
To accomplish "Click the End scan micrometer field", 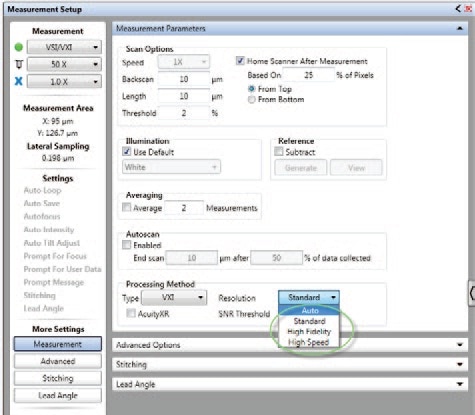I will pyautogui.click(x=192, y=258).
